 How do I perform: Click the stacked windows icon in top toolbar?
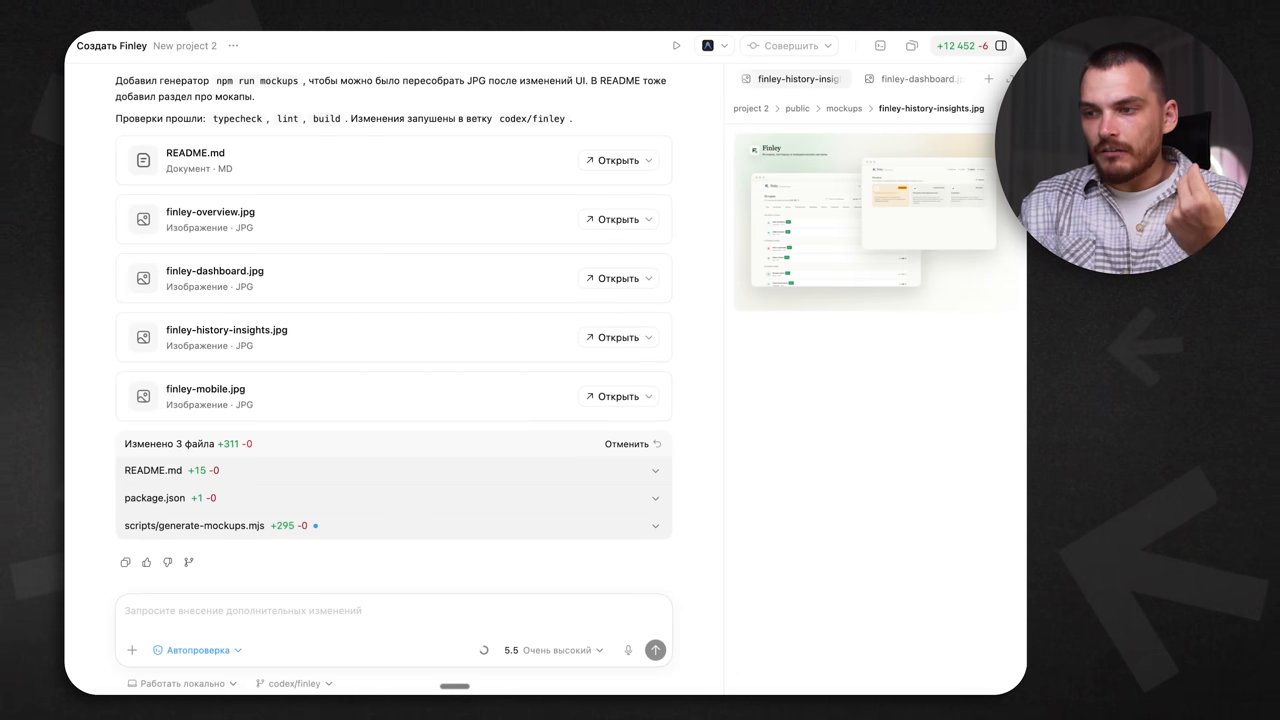[912, 46]
